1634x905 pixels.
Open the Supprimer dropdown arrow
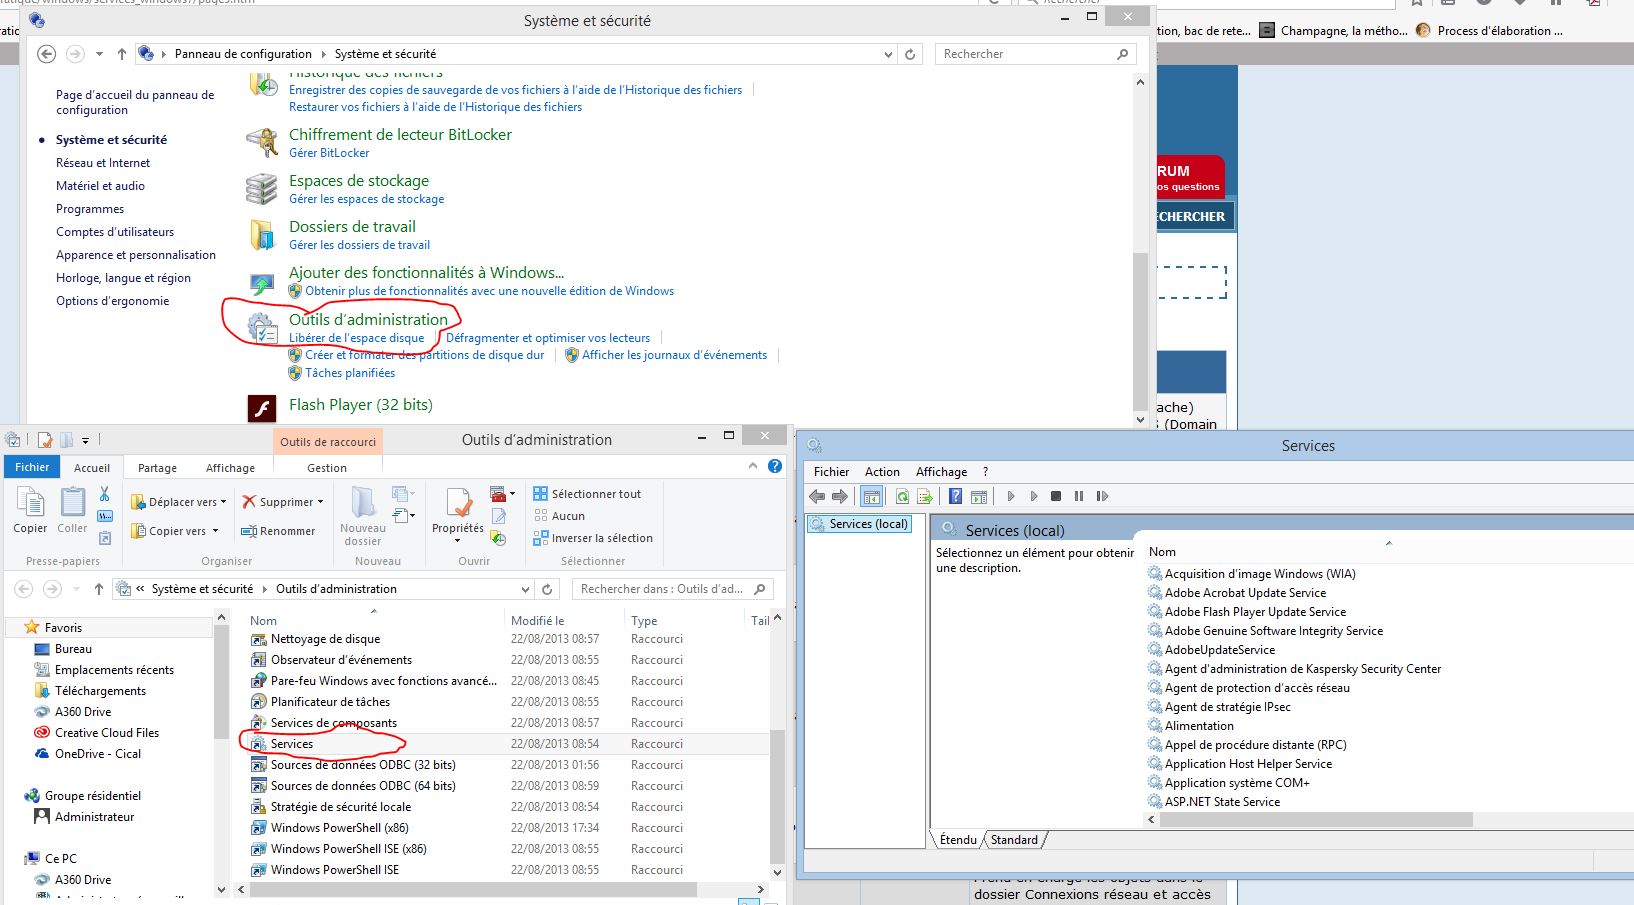[x=320, y=502]
